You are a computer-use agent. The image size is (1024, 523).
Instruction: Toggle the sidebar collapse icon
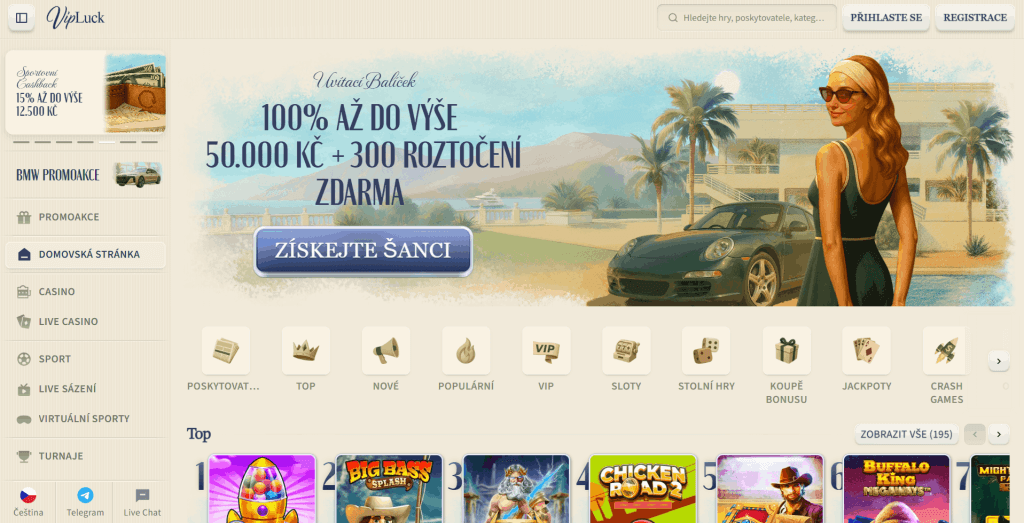pyautogui.click(x=22, y=18)
